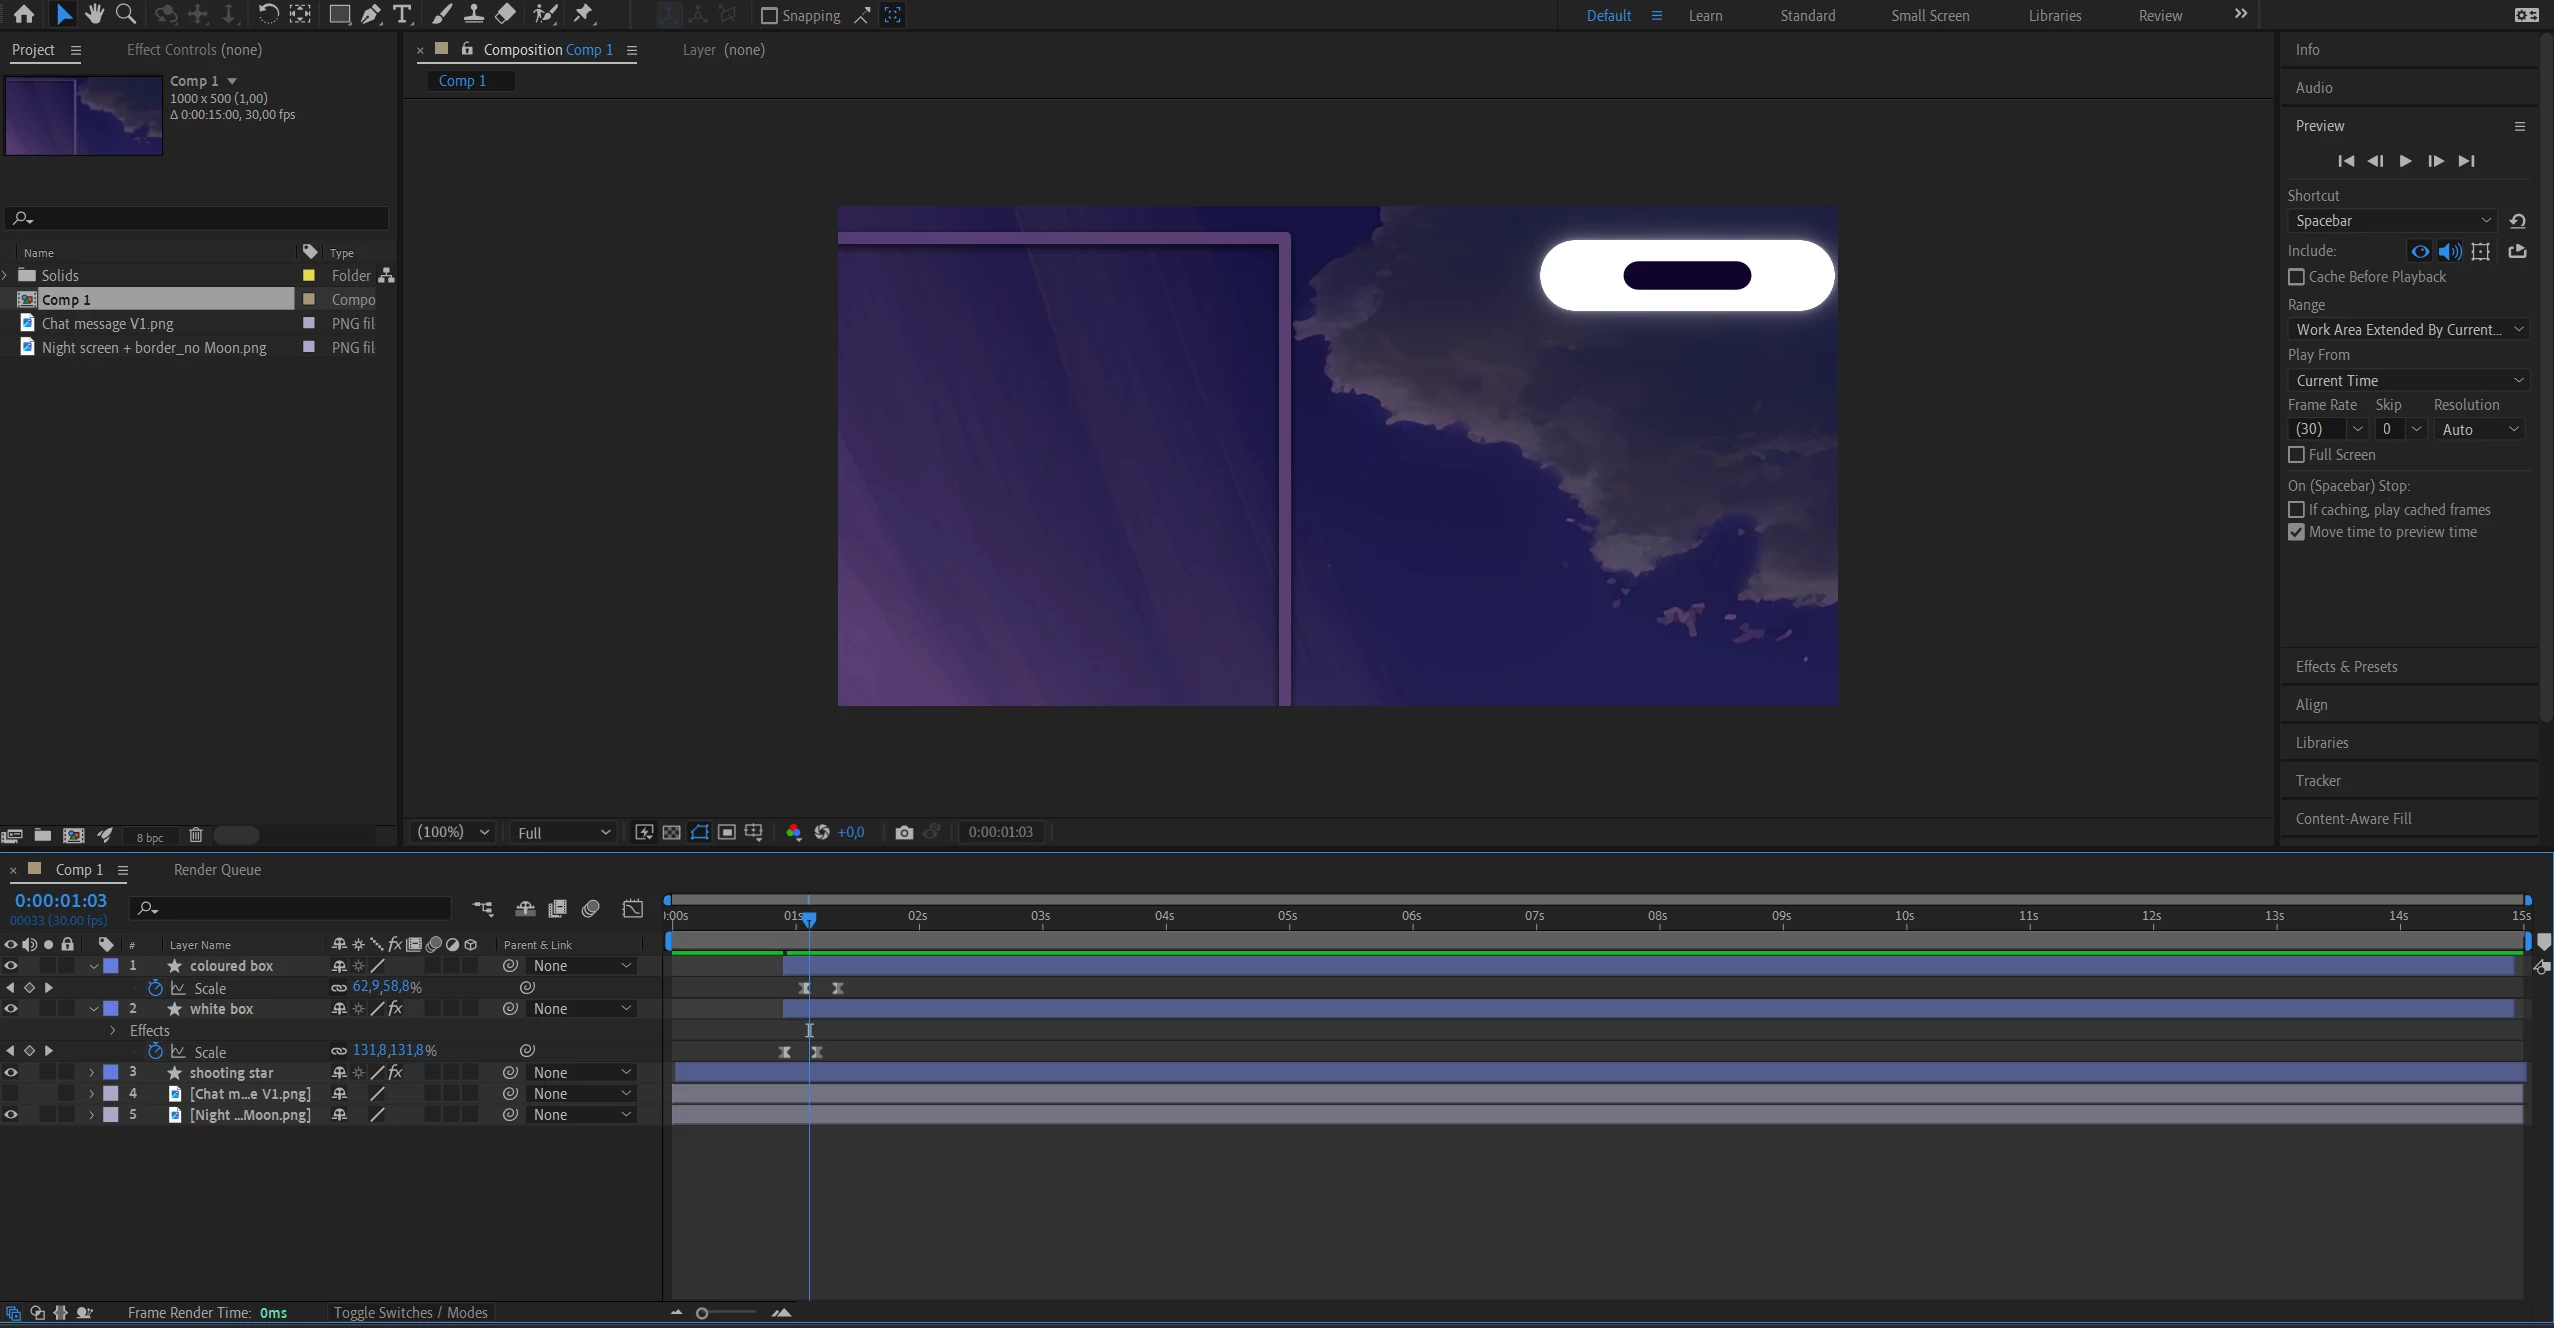Click the delete trash icon in Project panel
The width and height of the screenshot is (2554, 1328).
(196, 835)
